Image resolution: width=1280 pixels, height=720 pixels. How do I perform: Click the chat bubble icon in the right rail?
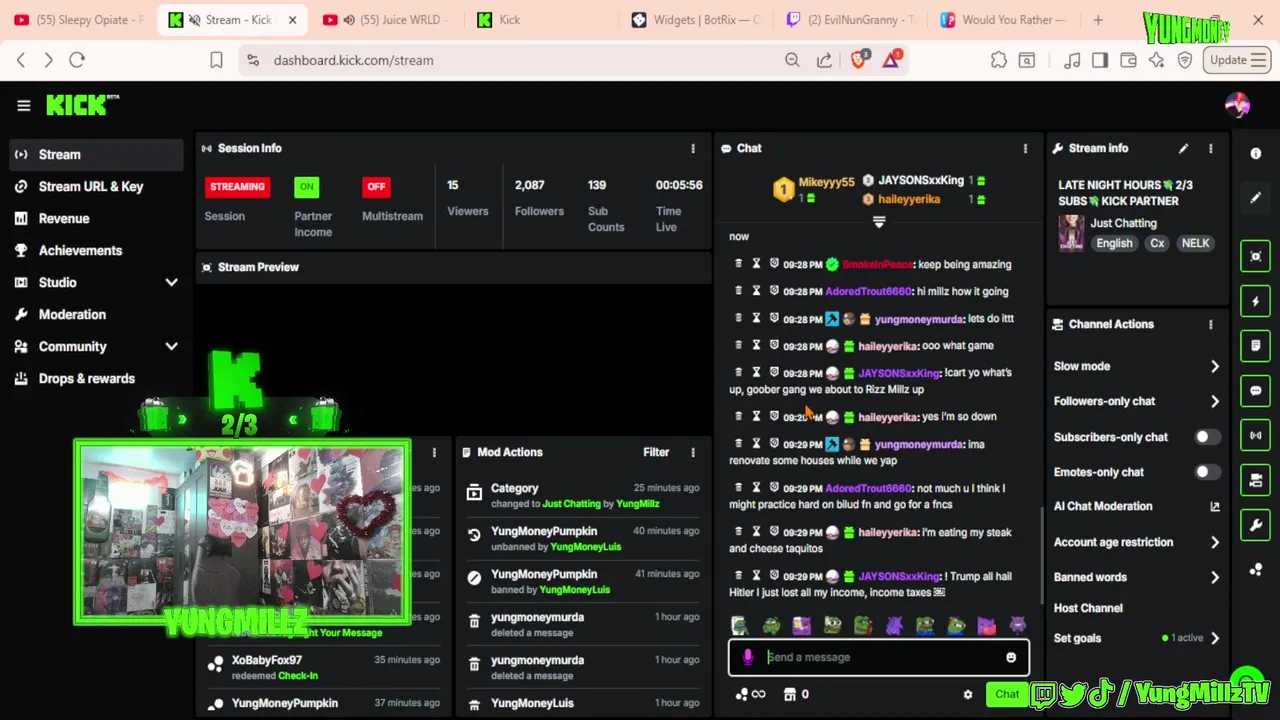click(1256, 391)
